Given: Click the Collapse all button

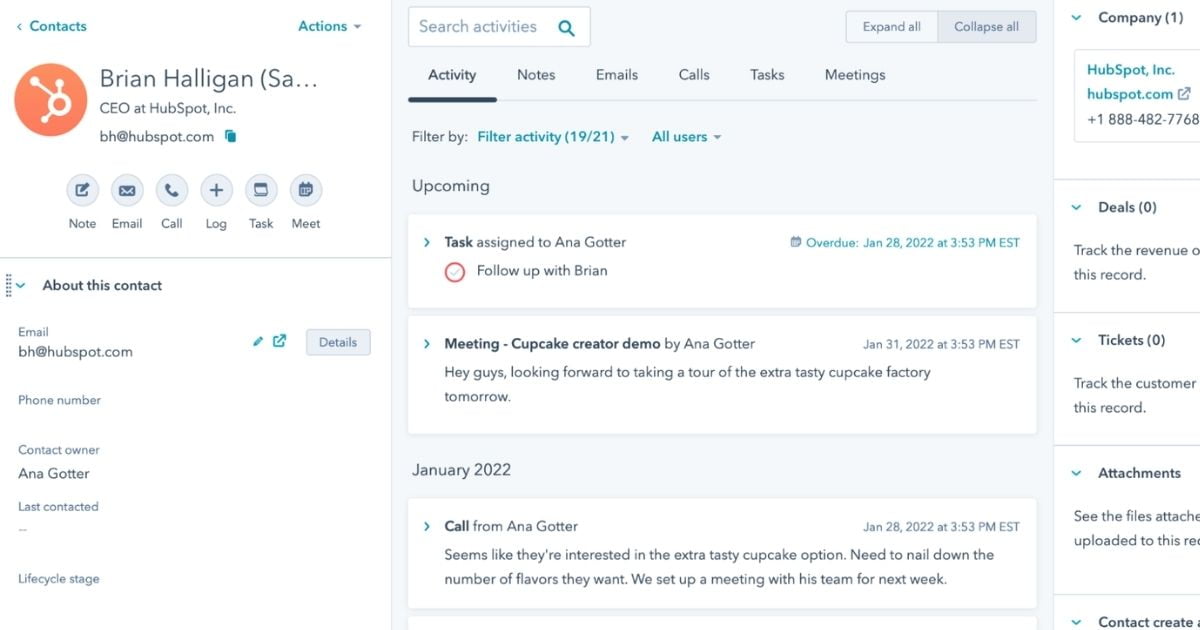Looking at the screenshot, I should click(x=987, y=27).
